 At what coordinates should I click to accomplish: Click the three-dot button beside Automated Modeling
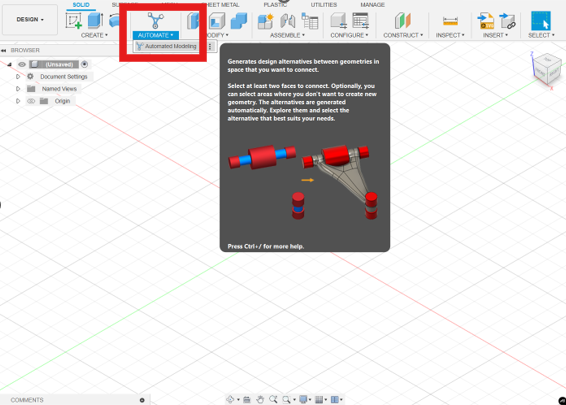coord(210,46)
